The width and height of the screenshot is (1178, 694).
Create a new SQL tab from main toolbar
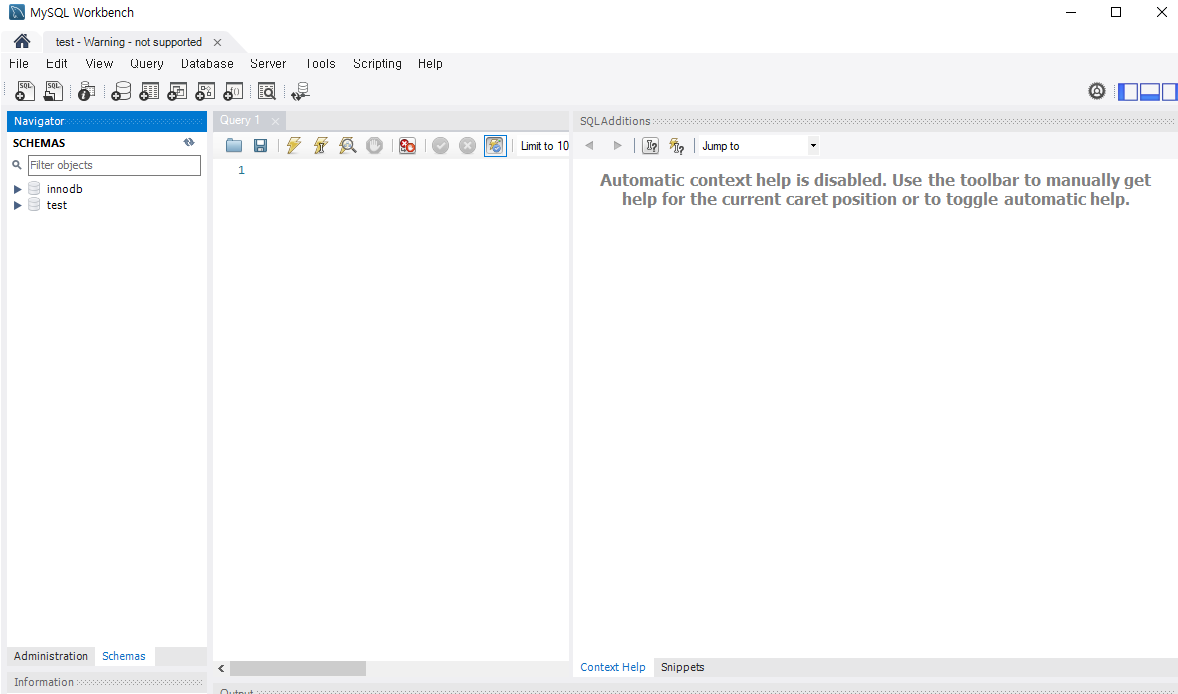tap(25, 91)
